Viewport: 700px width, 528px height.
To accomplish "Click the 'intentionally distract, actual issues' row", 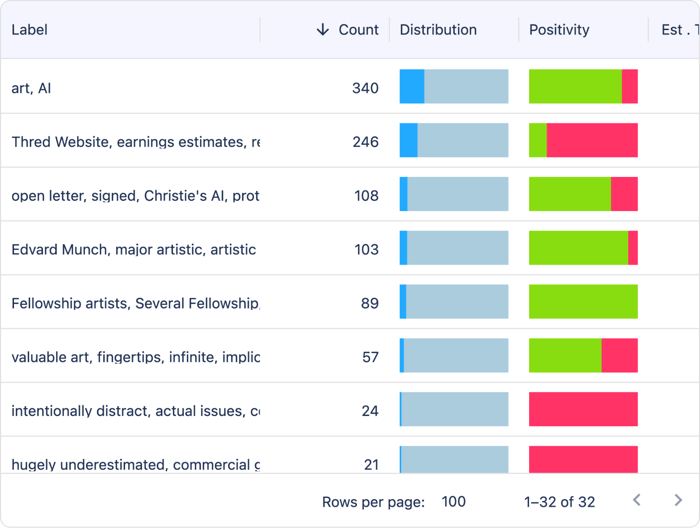I will [135, 411].
